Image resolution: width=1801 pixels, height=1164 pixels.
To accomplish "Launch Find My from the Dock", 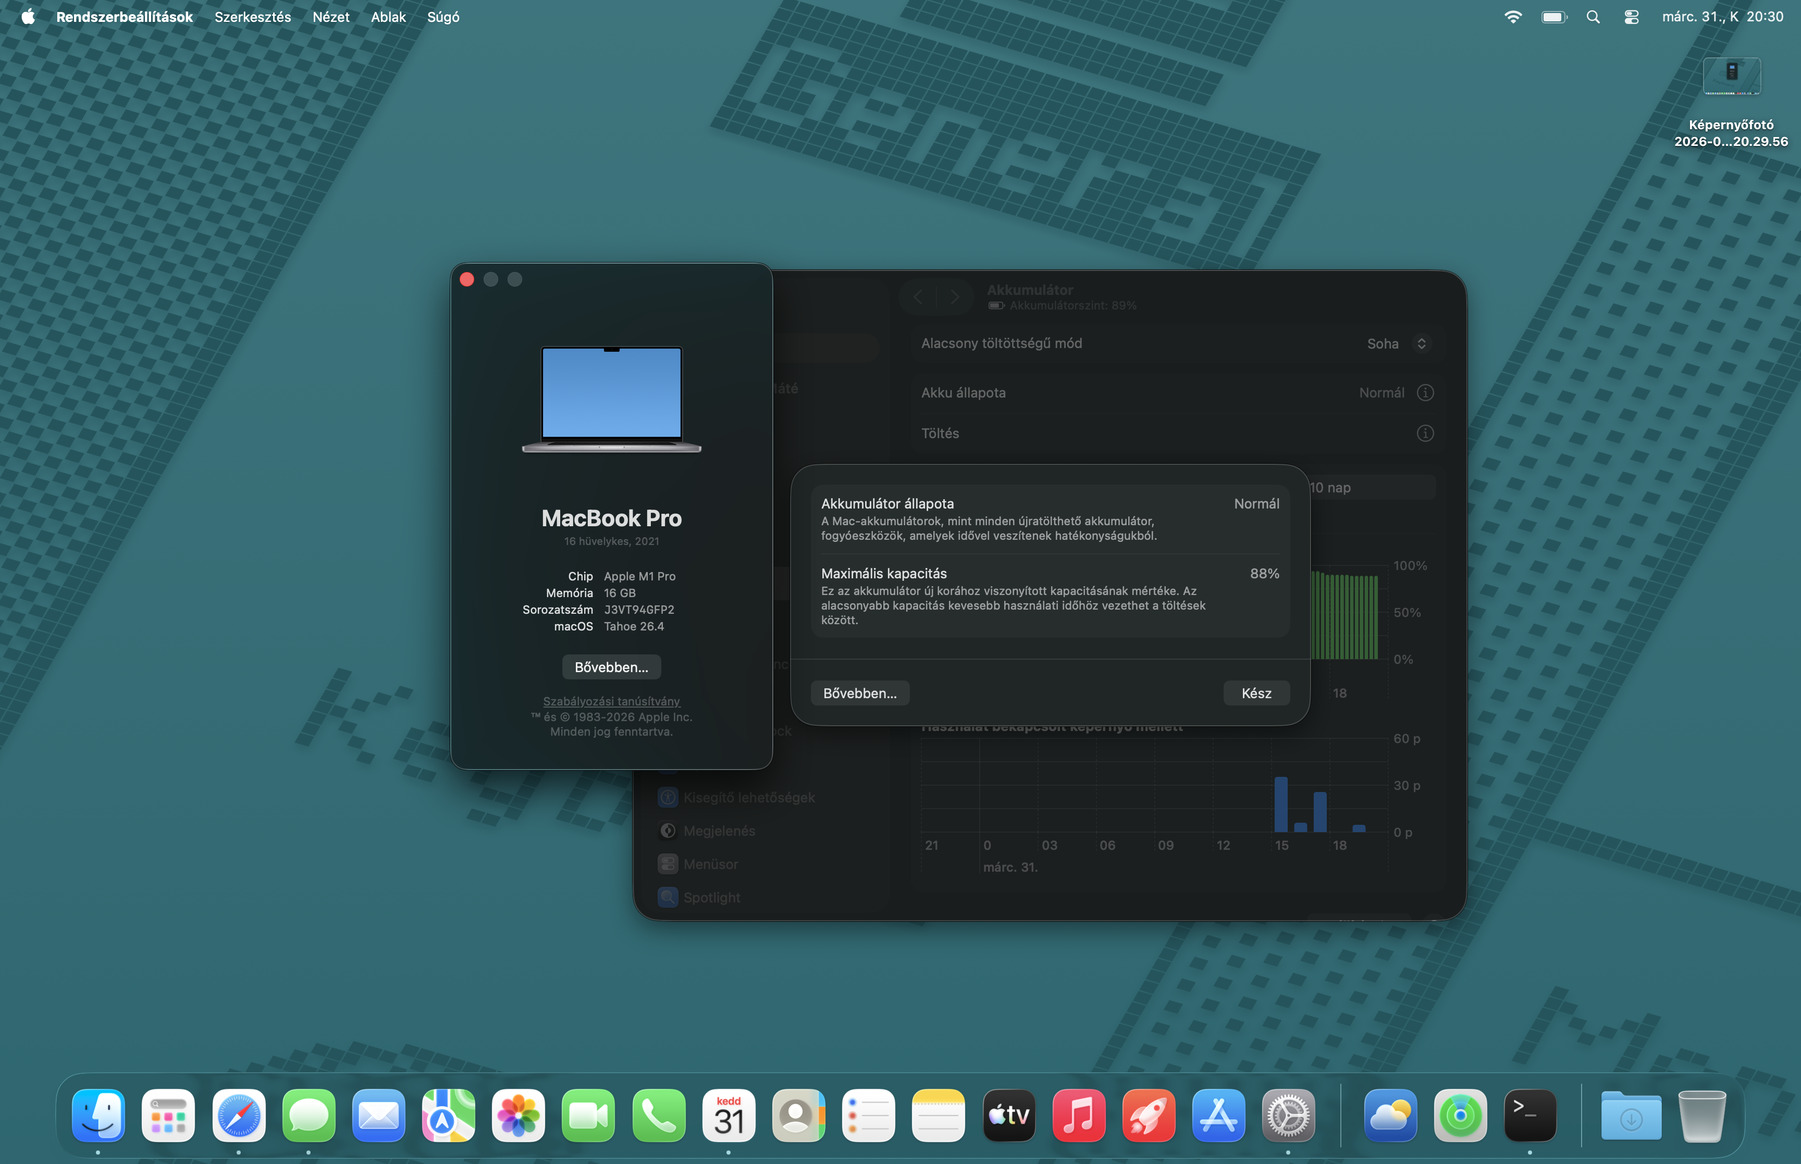I will point(1460,1115).
